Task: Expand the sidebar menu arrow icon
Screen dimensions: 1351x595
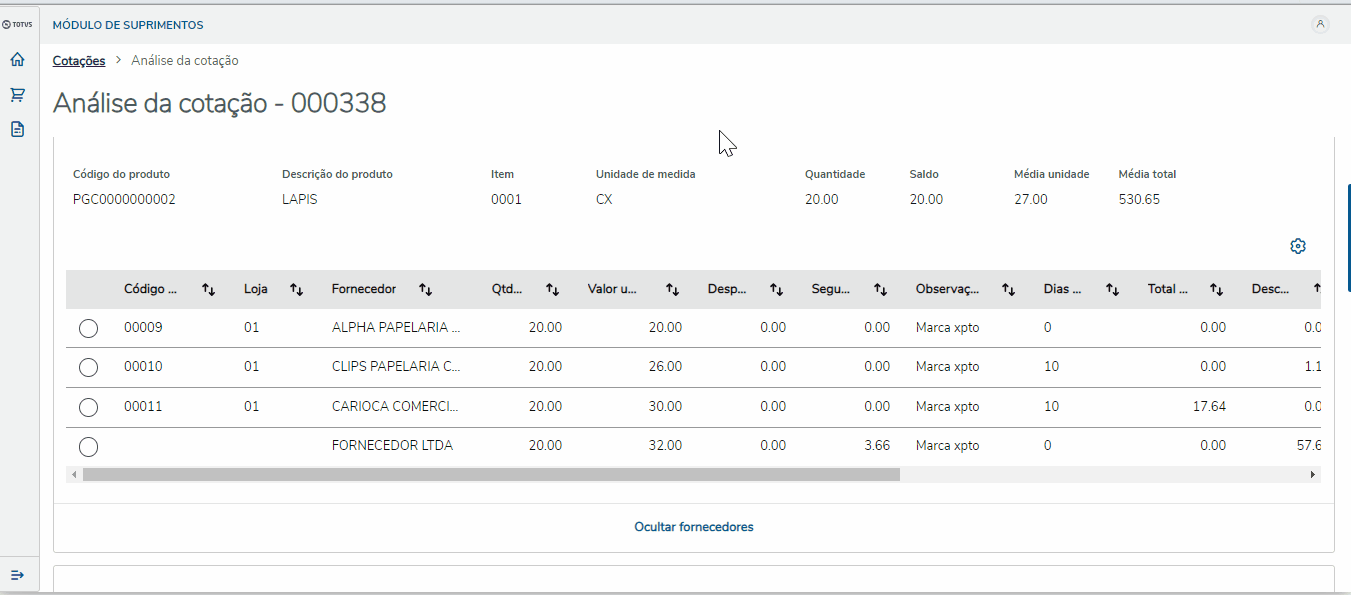Action: 17,575
